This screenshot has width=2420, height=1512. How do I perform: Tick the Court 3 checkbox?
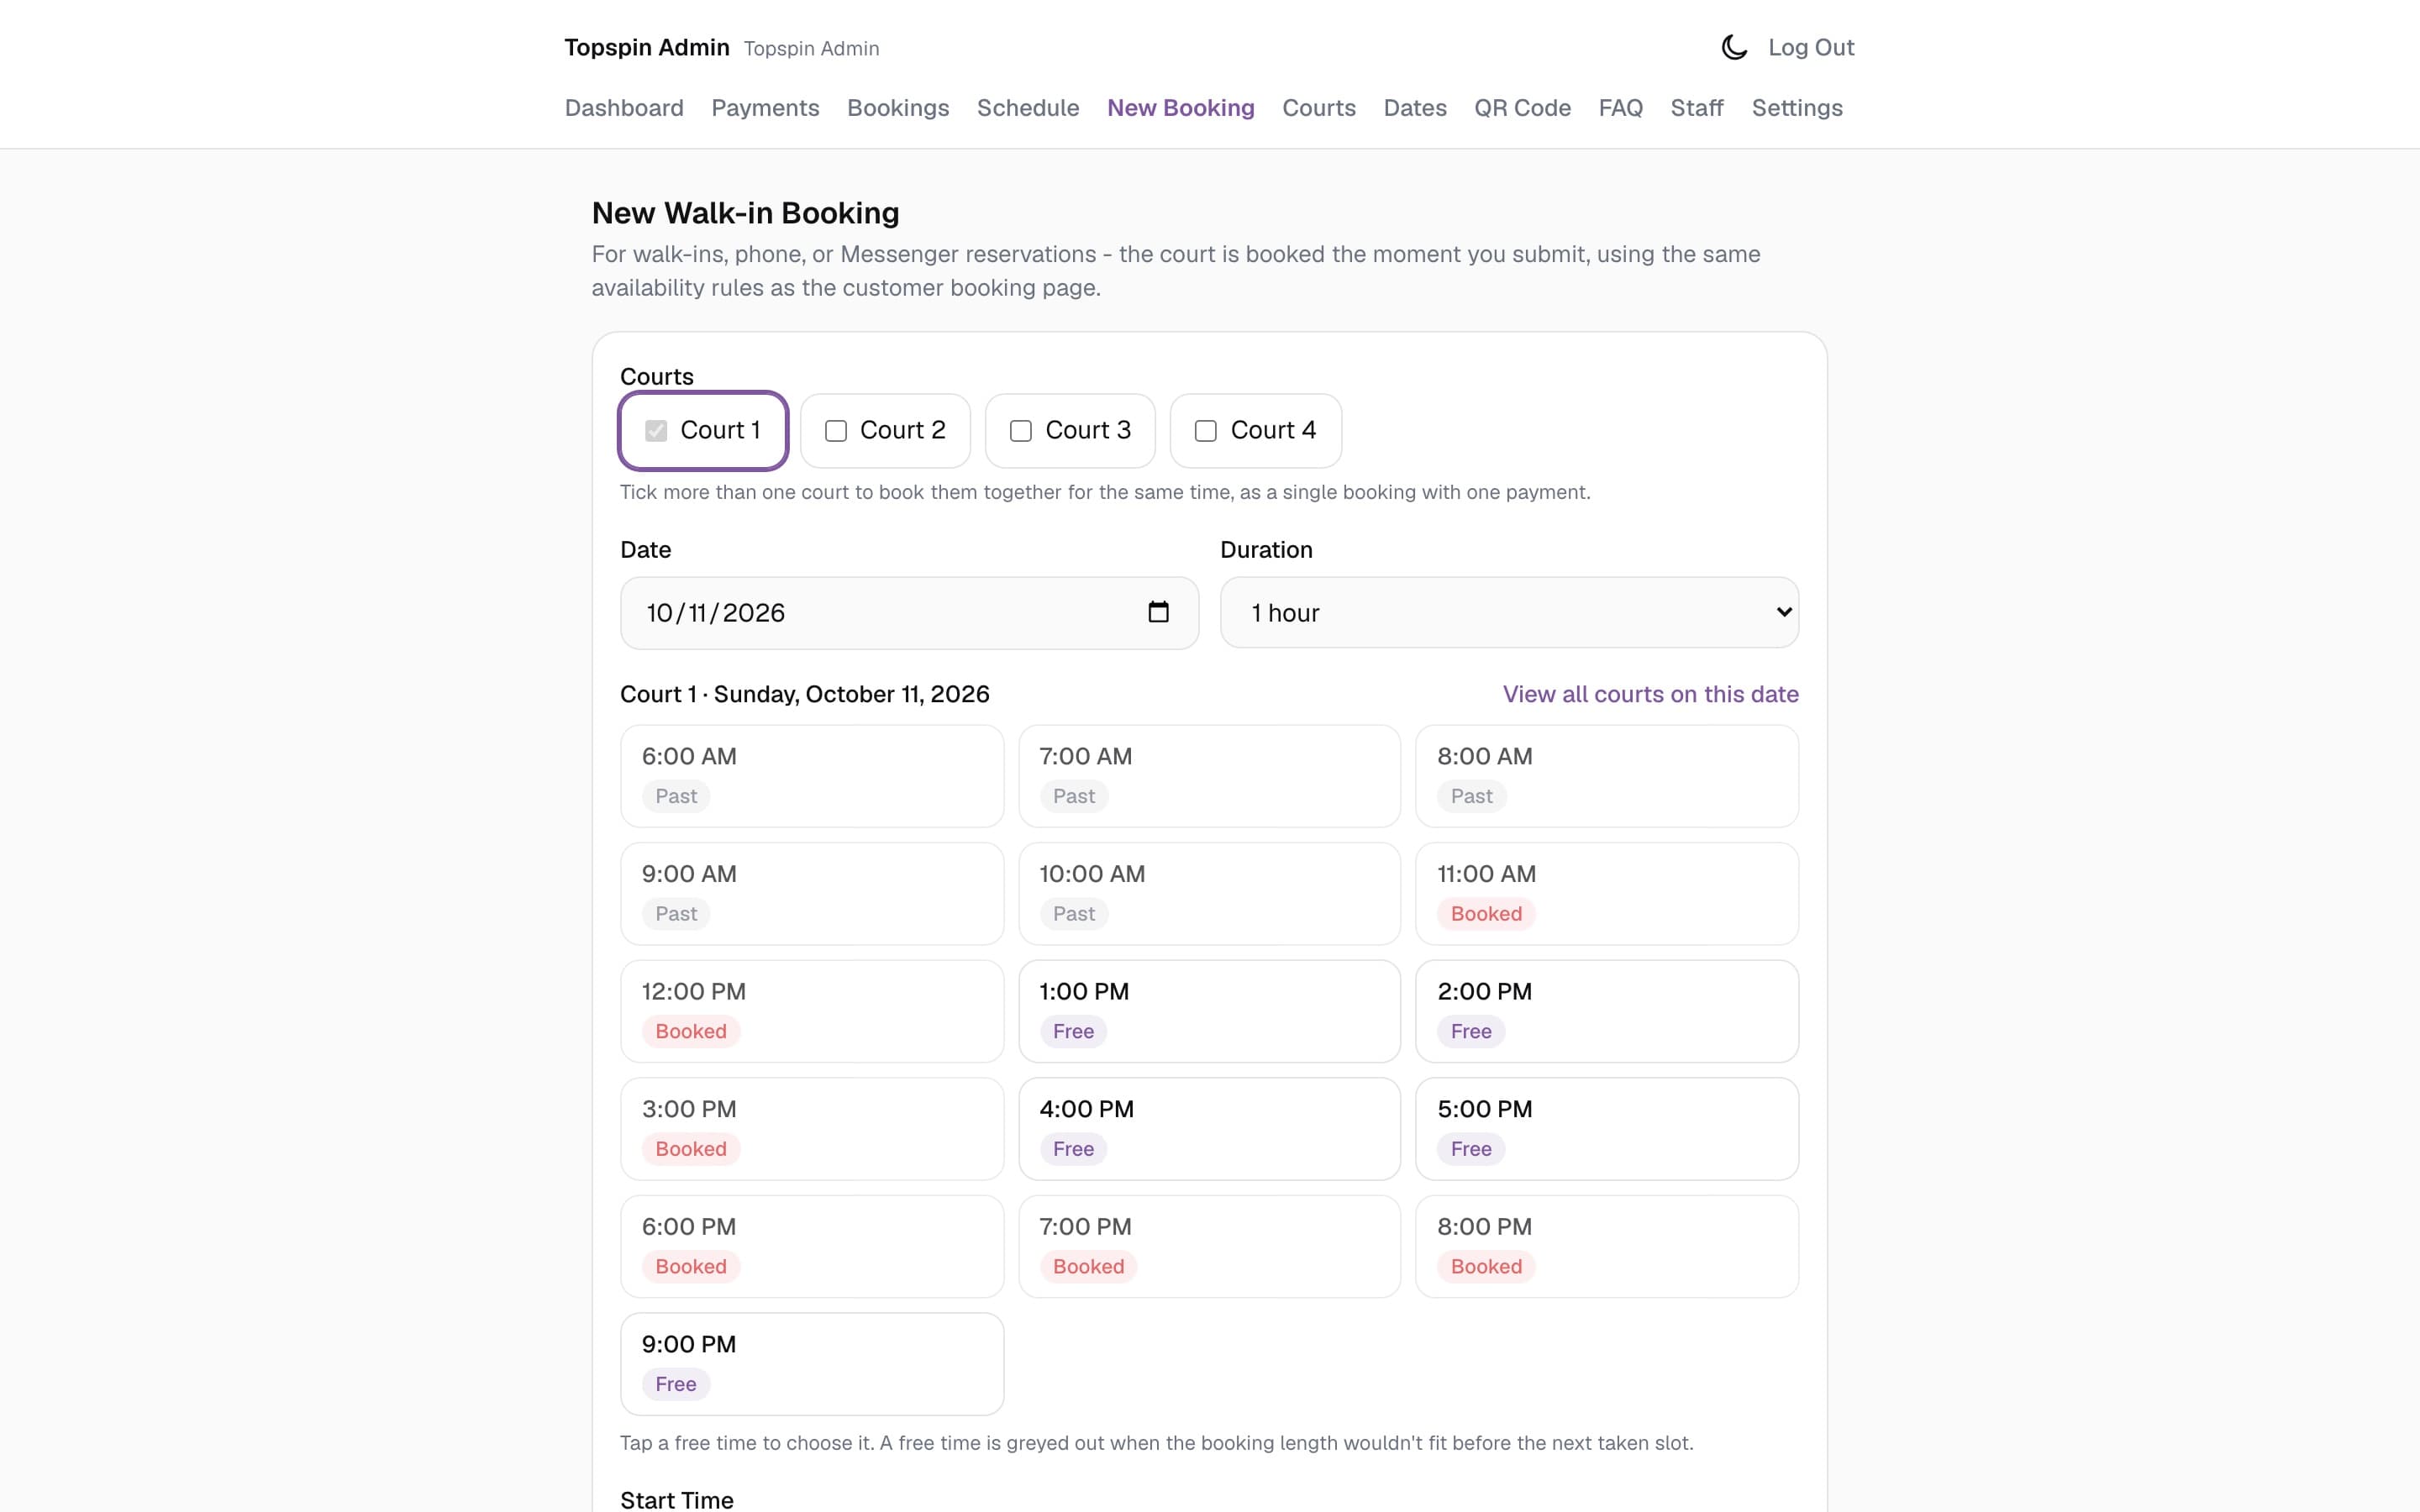[x=1021, y=431]
